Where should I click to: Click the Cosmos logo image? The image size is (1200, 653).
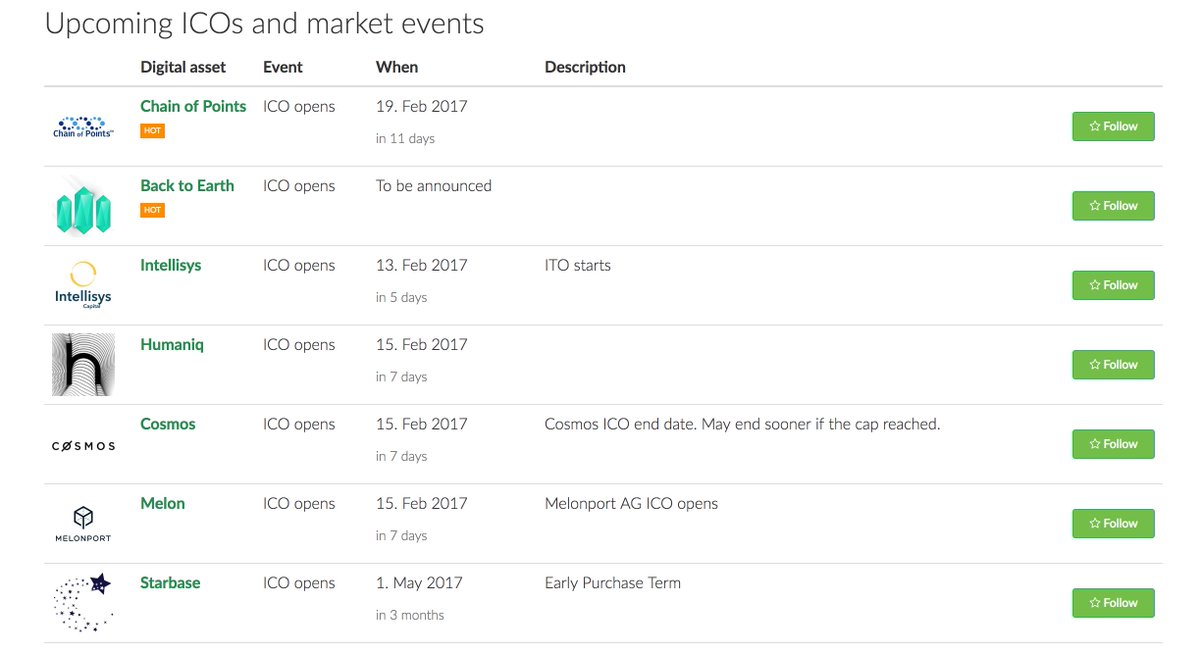pos(84,446)
